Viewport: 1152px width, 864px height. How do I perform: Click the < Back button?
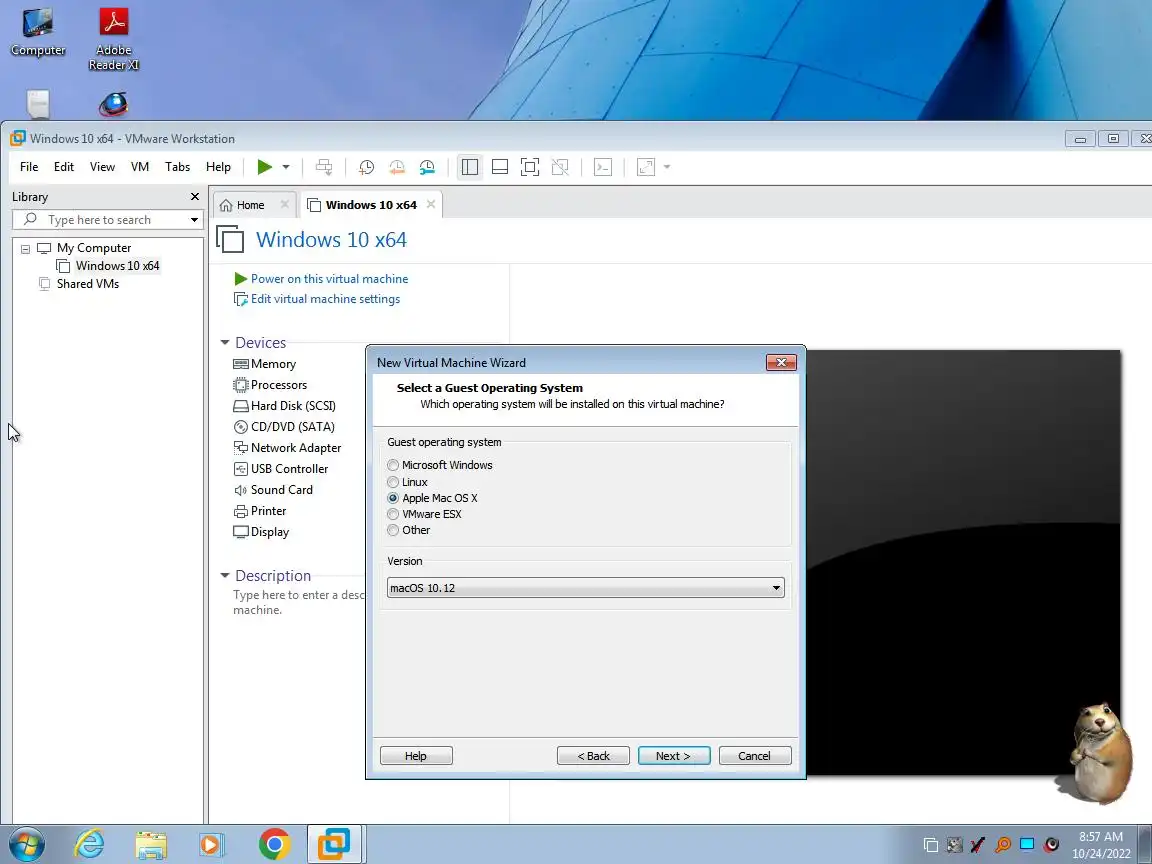pyautogui.click(x=593, y=756)
